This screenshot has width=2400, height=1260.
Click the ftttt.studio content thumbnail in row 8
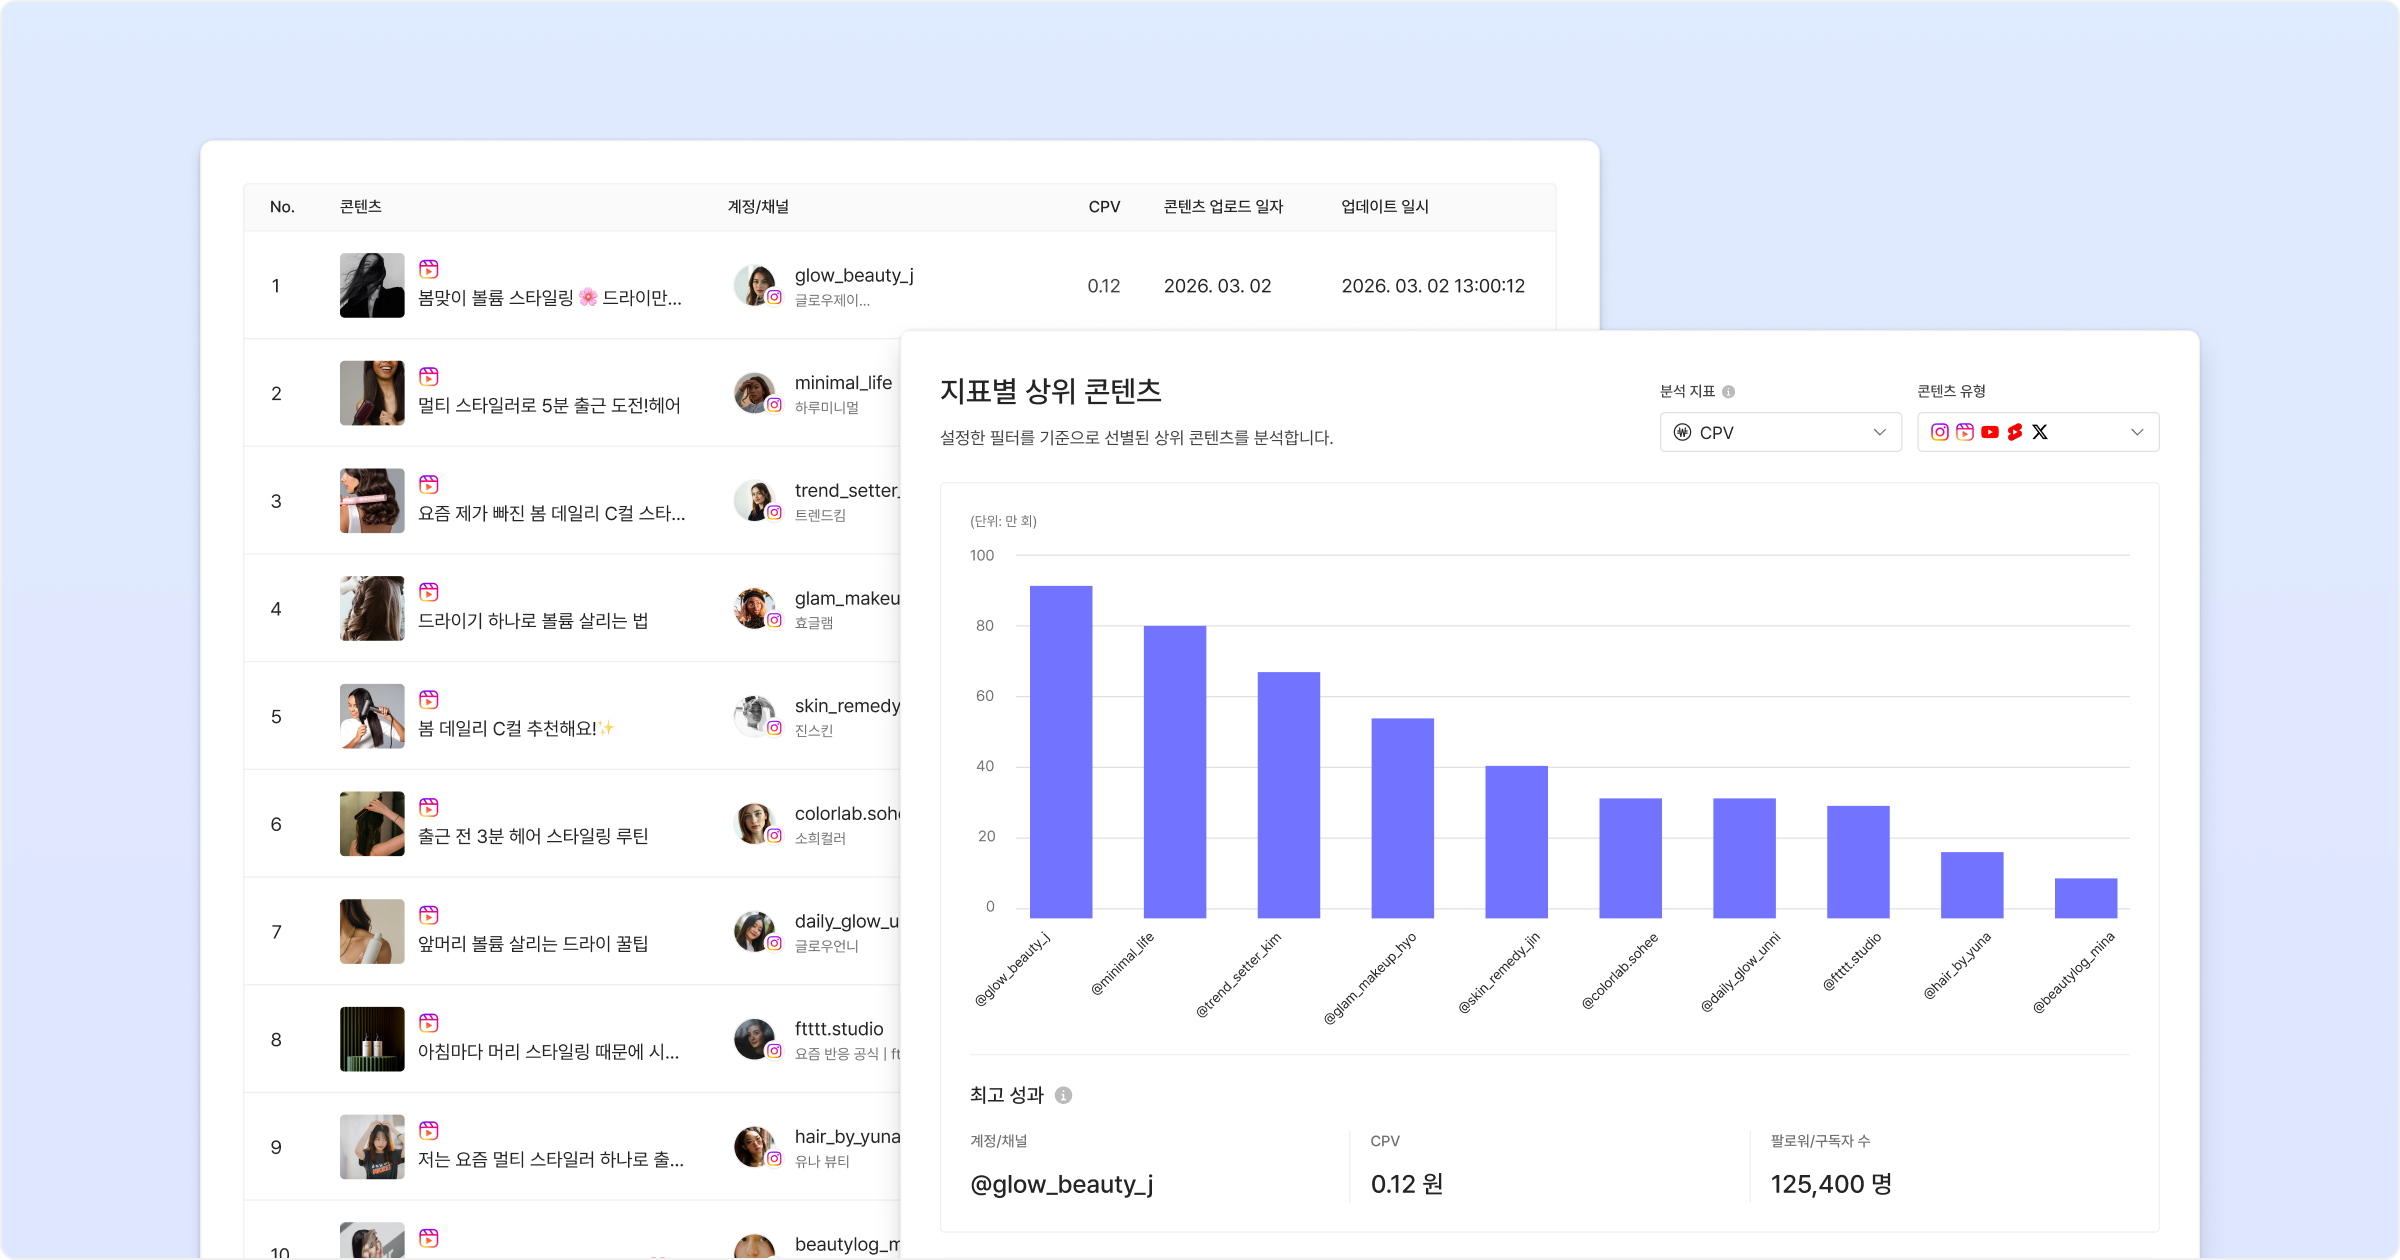[x=372, y=1039]
